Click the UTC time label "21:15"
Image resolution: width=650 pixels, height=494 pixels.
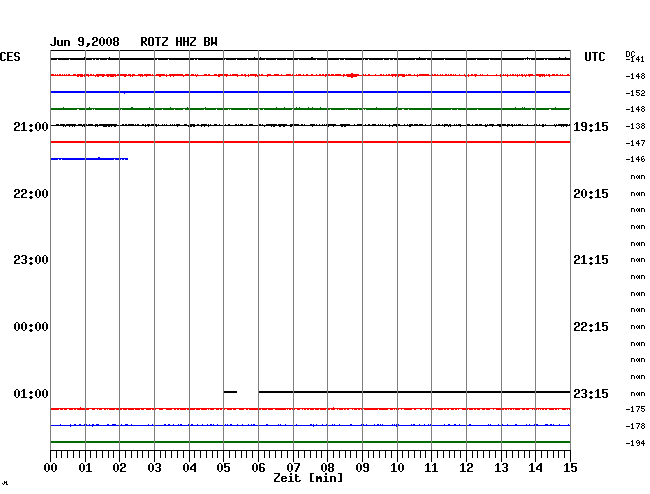591,260
